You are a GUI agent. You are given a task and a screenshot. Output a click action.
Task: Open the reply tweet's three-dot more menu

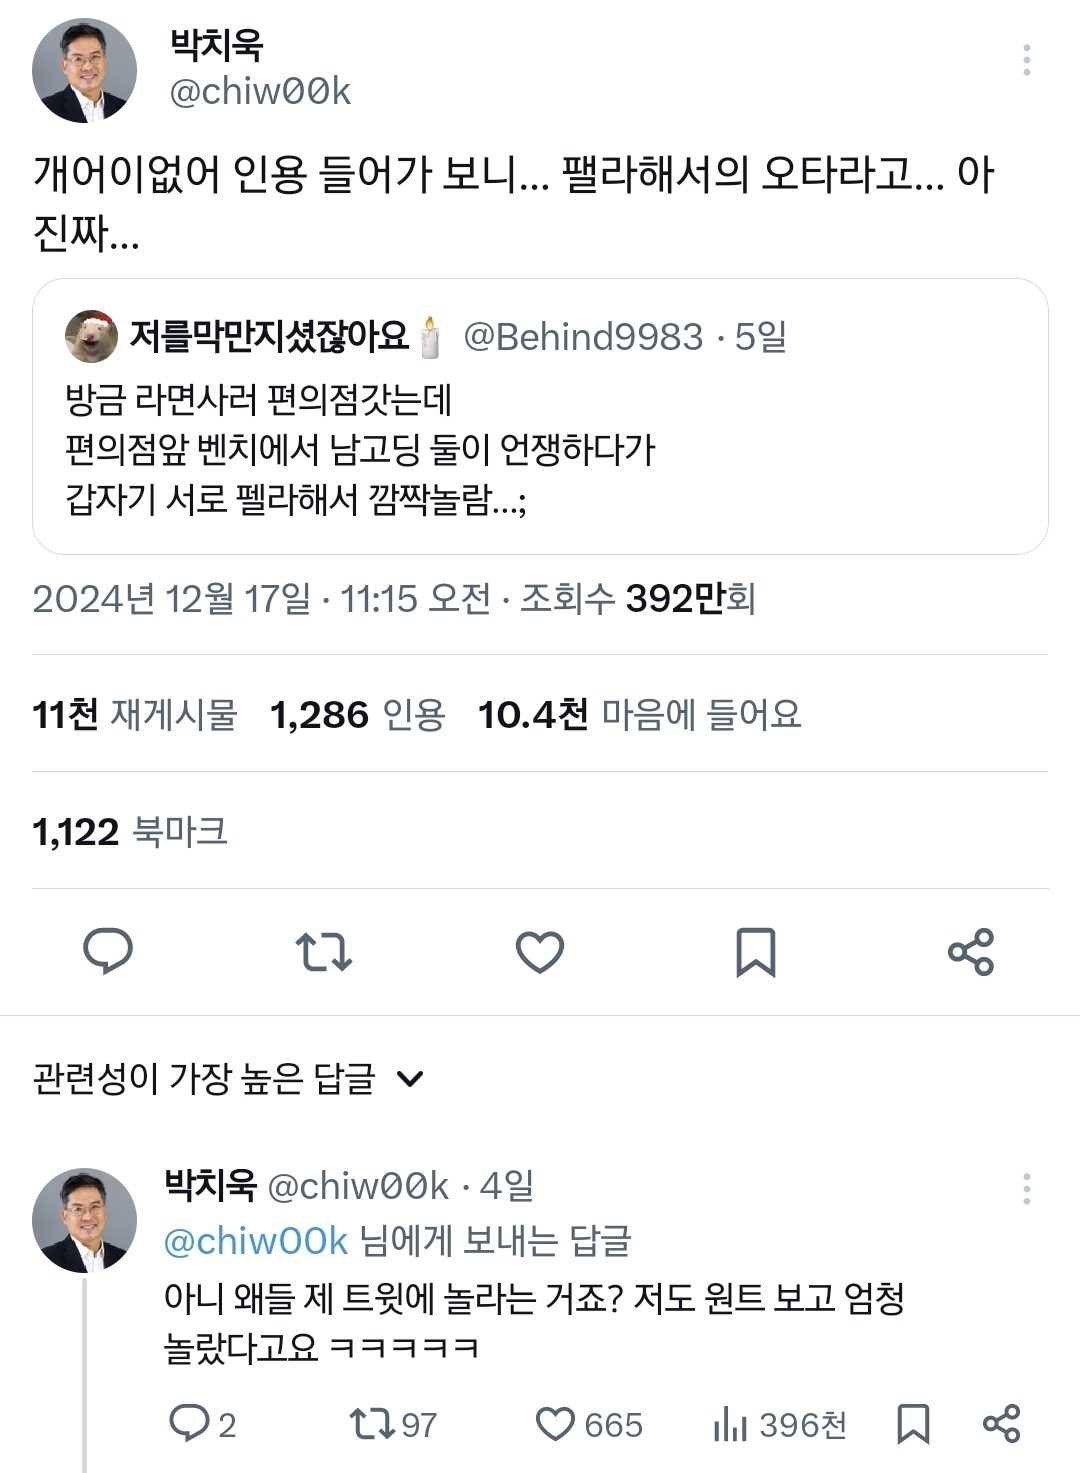(1026, 1189)
